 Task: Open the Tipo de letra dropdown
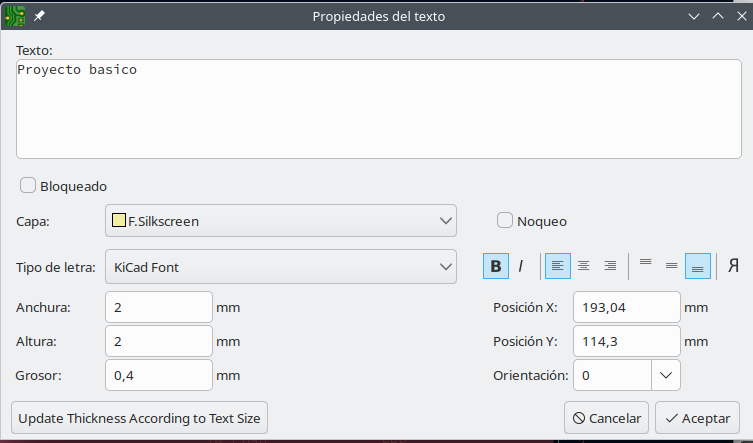point(280,267)
